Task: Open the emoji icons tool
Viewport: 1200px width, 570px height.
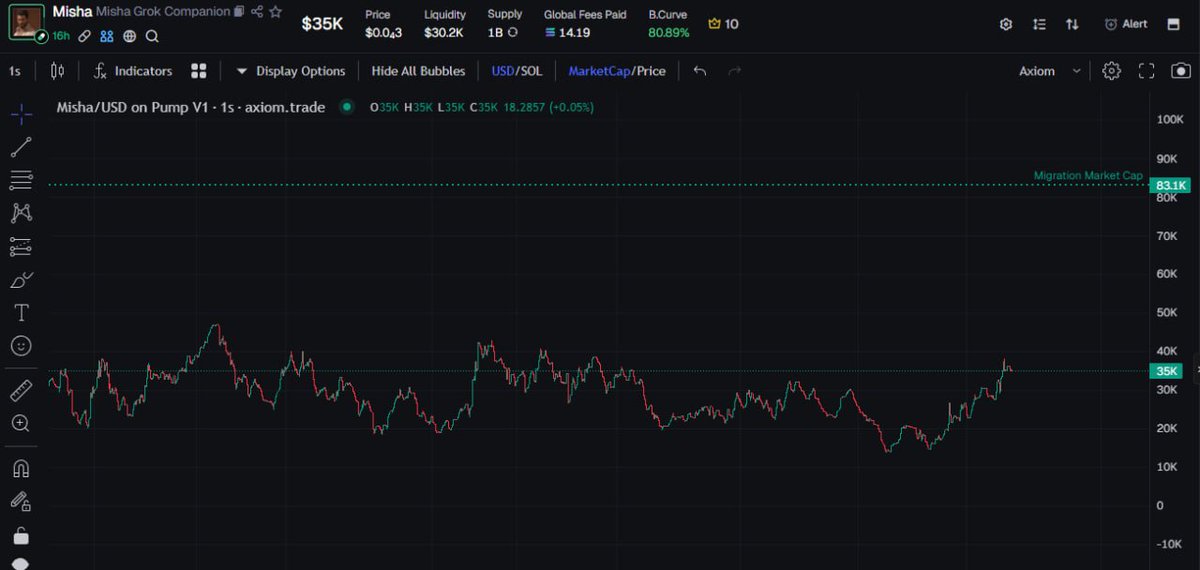Action: 21,345
